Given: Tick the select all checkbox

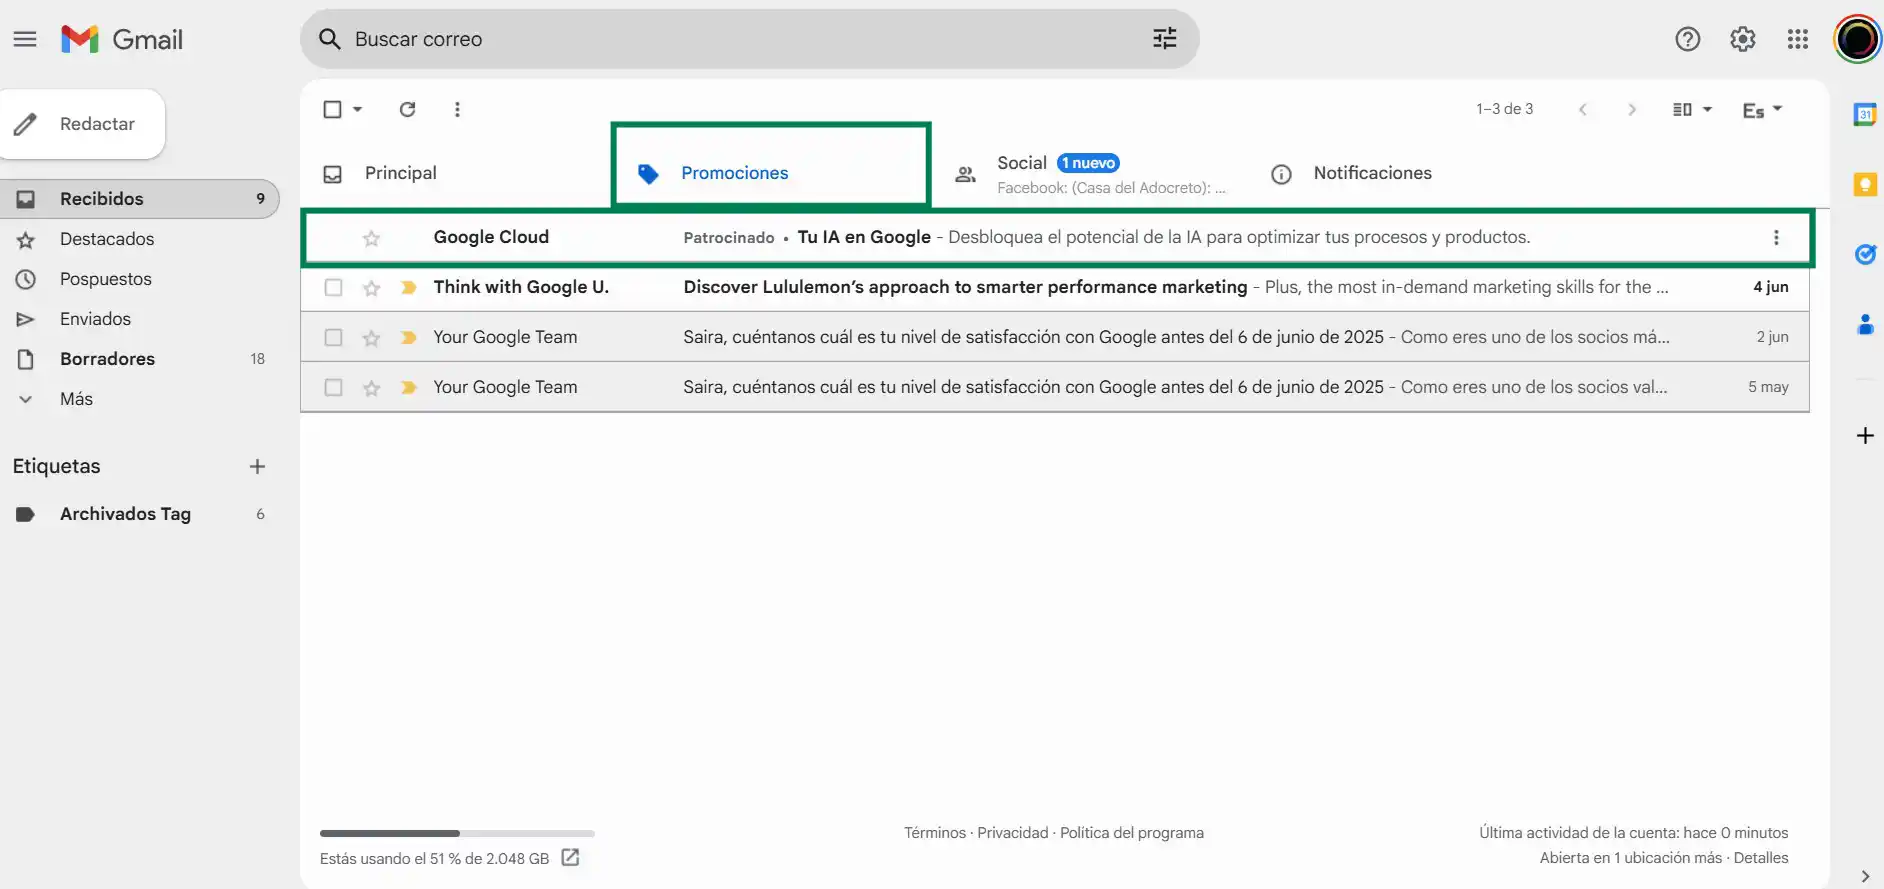Looking at the screenshot, I should click(x=333, y=109).
